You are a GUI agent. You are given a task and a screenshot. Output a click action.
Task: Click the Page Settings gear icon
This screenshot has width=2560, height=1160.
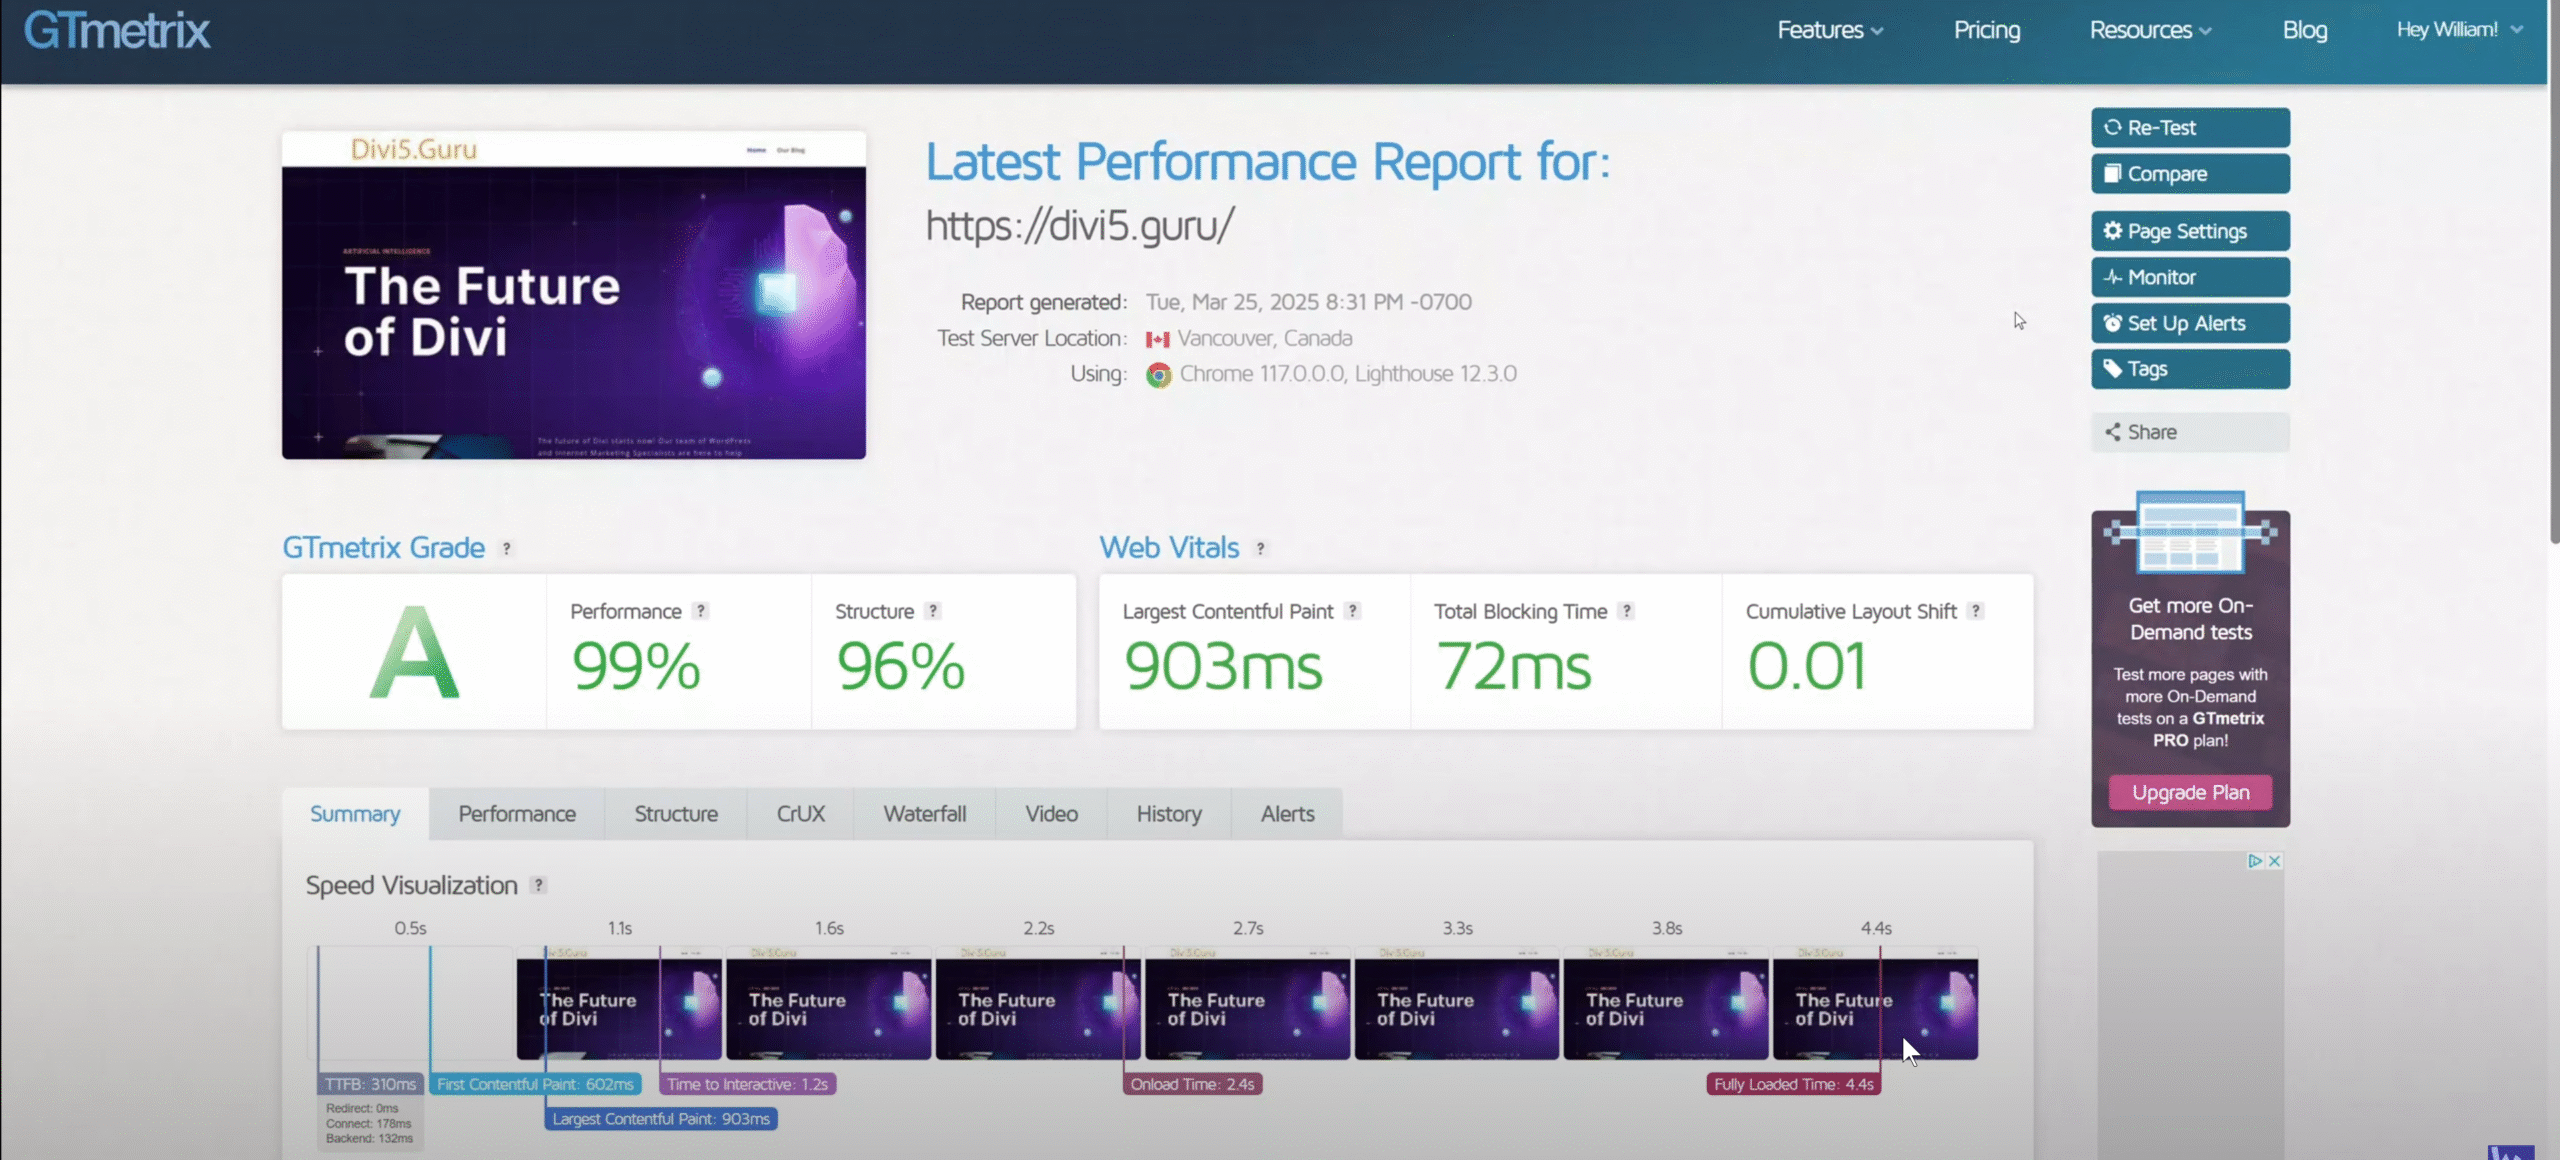[2114, 231]
